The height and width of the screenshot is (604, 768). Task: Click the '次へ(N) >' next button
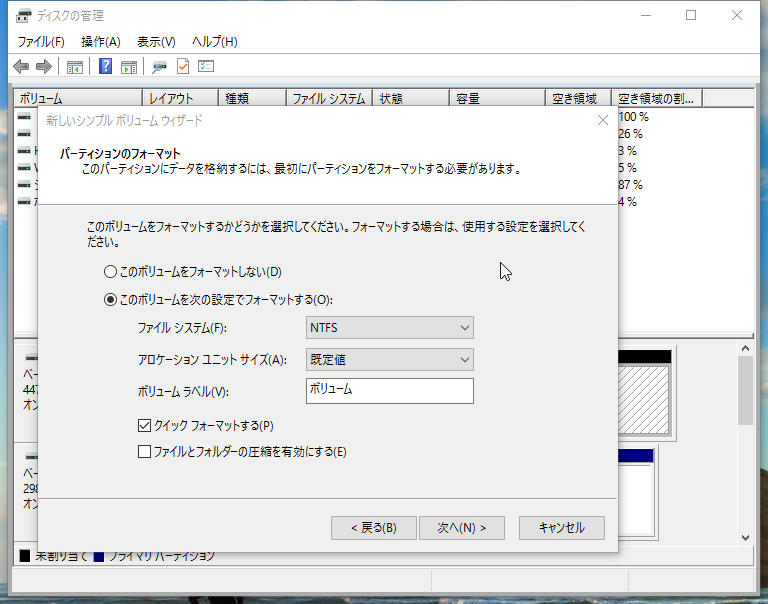point(462,528)
